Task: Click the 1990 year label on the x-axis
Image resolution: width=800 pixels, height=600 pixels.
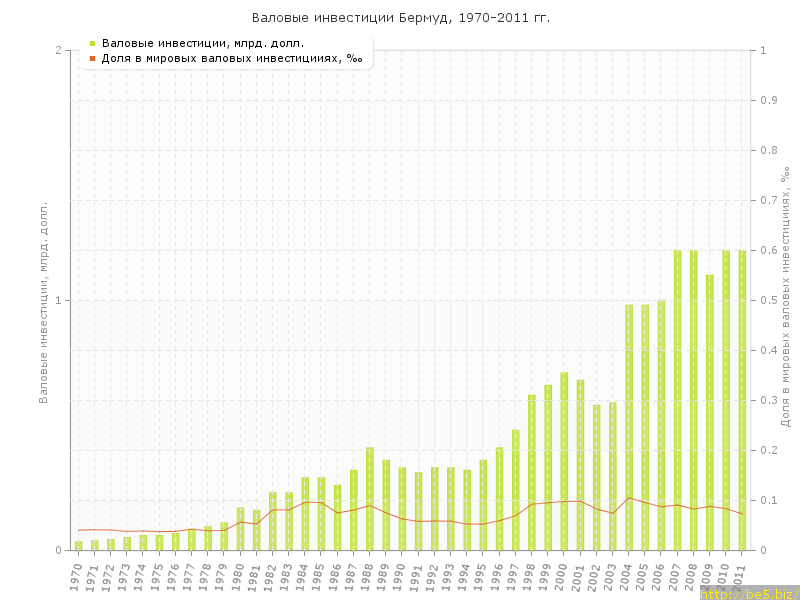Action: (x=400, y=576)
